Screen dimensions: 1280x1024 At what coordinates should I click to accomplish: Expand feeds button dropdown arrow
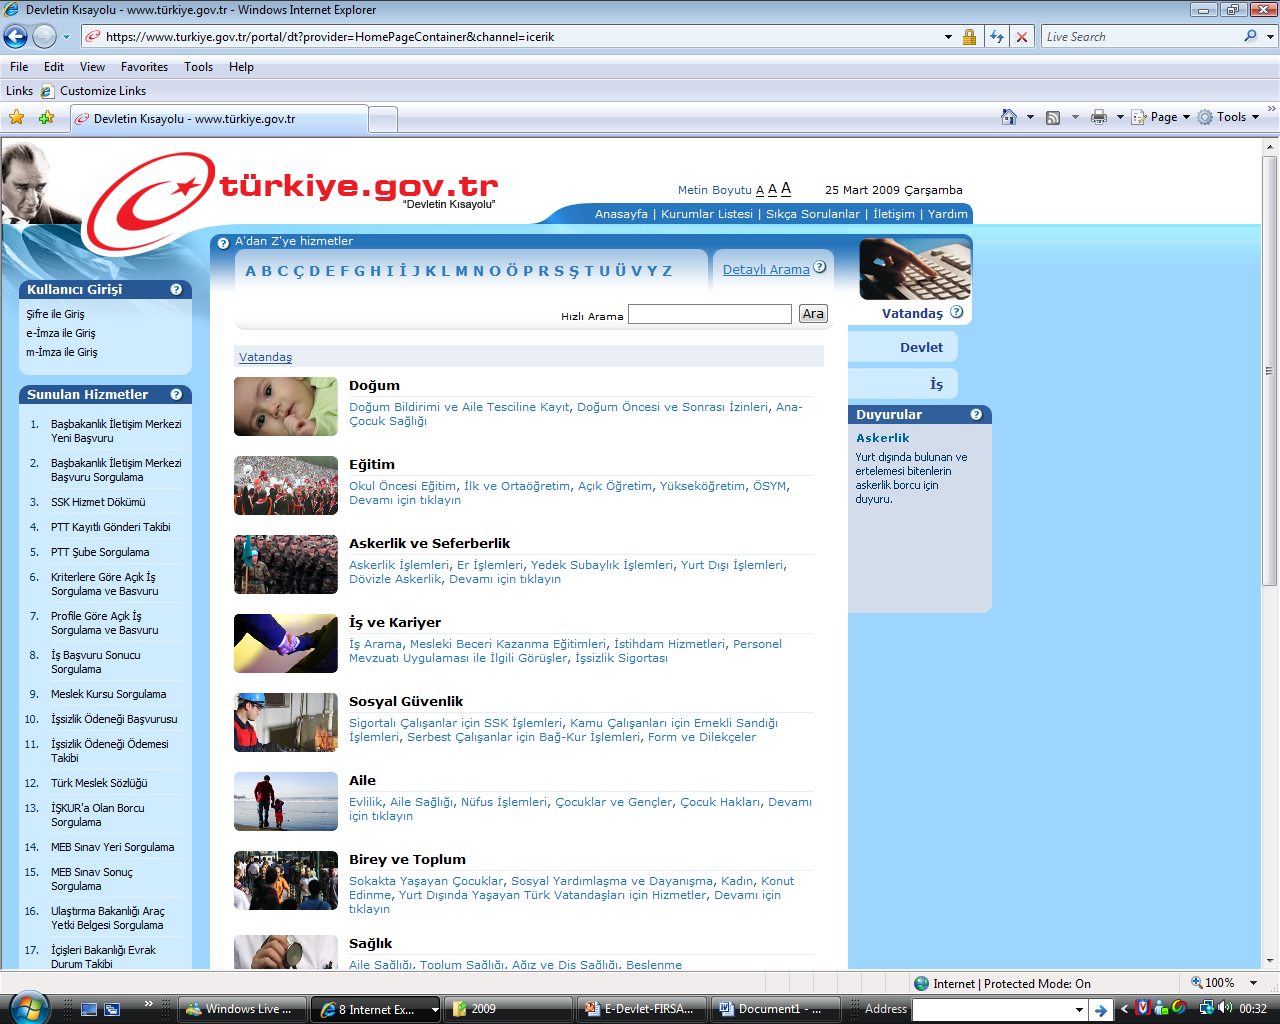click(1075, 117)
